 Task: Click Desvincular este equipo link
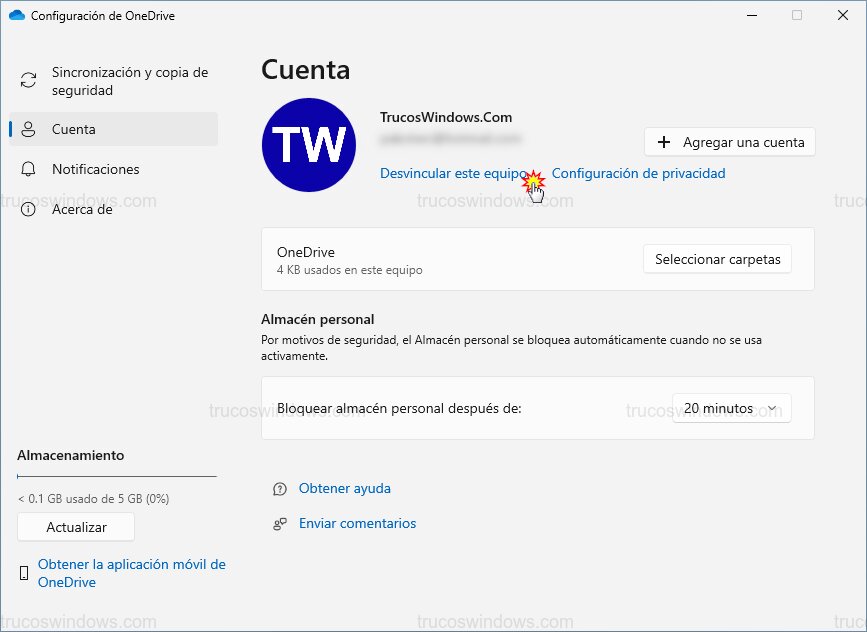pos(452,173)
